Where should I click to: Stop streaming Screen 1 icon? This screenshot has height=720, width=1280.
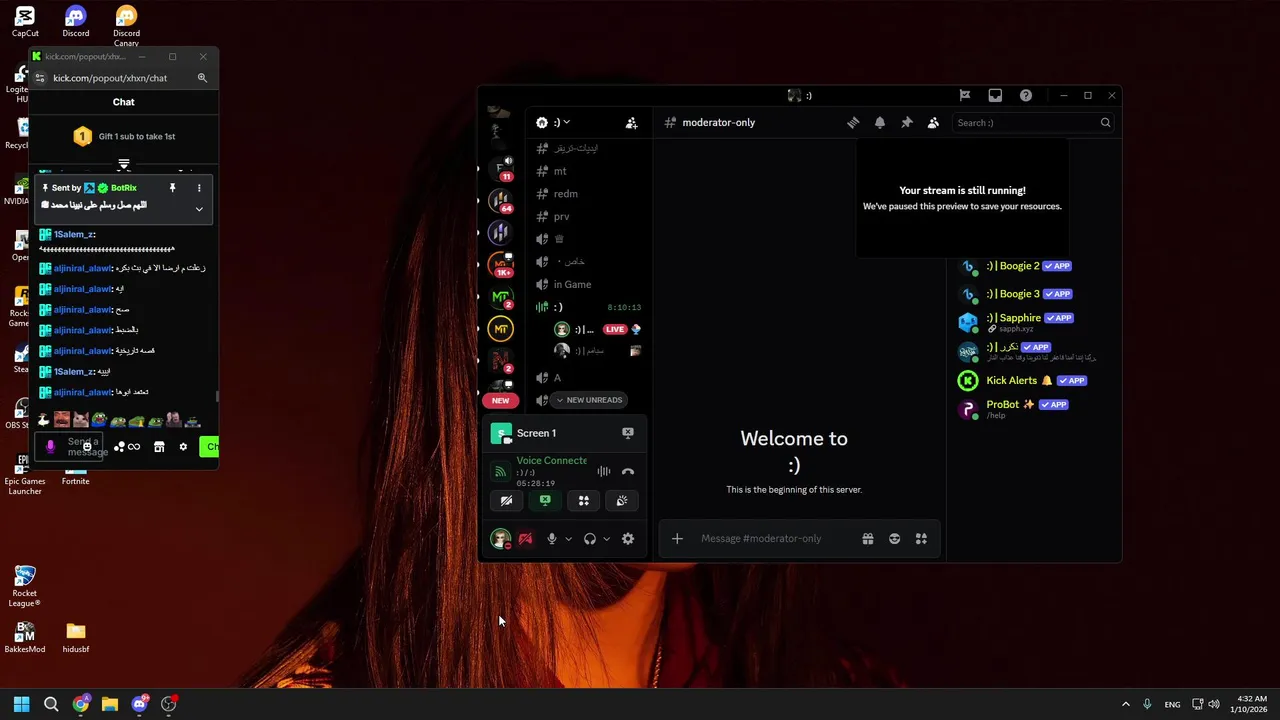628,433
